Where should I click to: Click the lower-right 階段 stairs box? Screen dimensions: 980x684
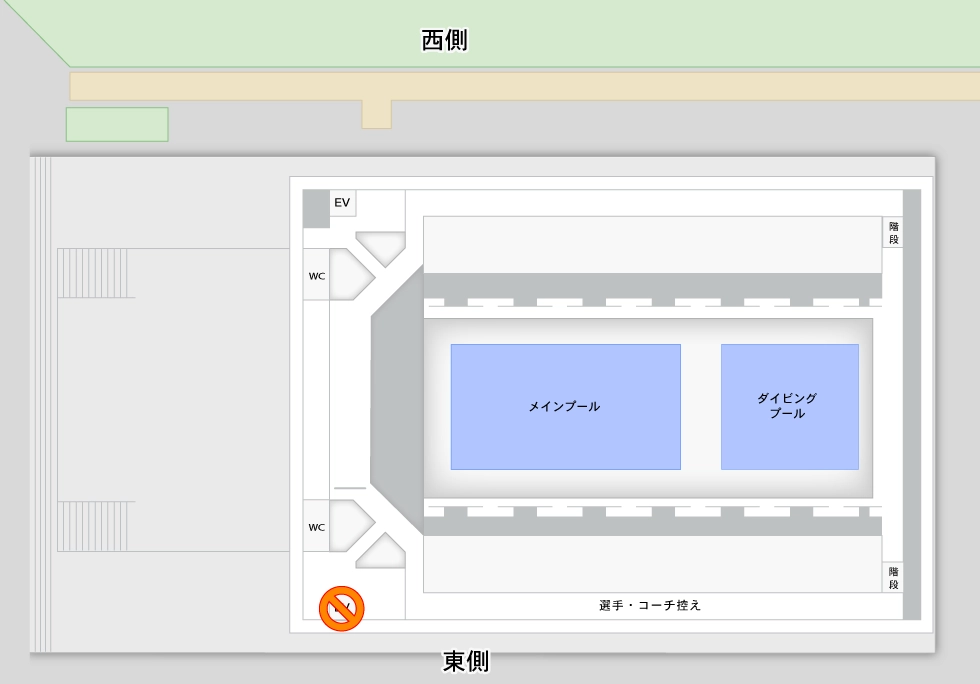click(893, 578)
